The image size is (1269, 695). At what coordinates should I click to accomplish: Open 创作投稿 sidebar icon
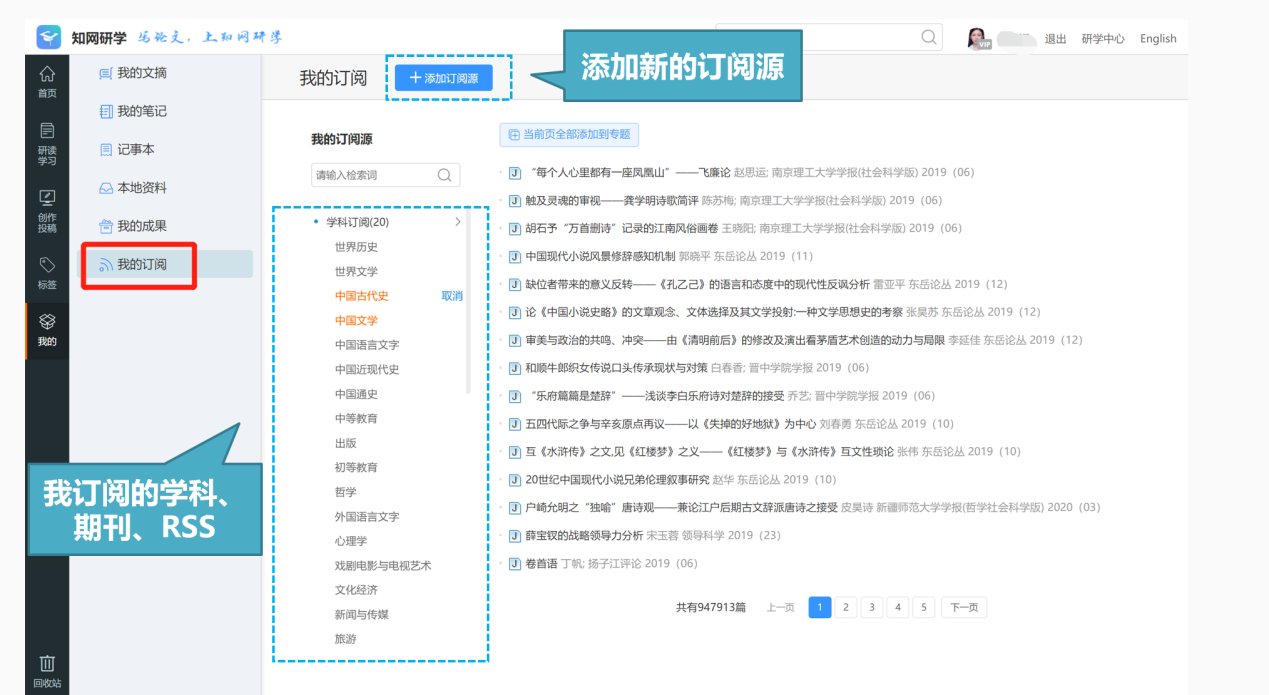click(x=47, y=211)
